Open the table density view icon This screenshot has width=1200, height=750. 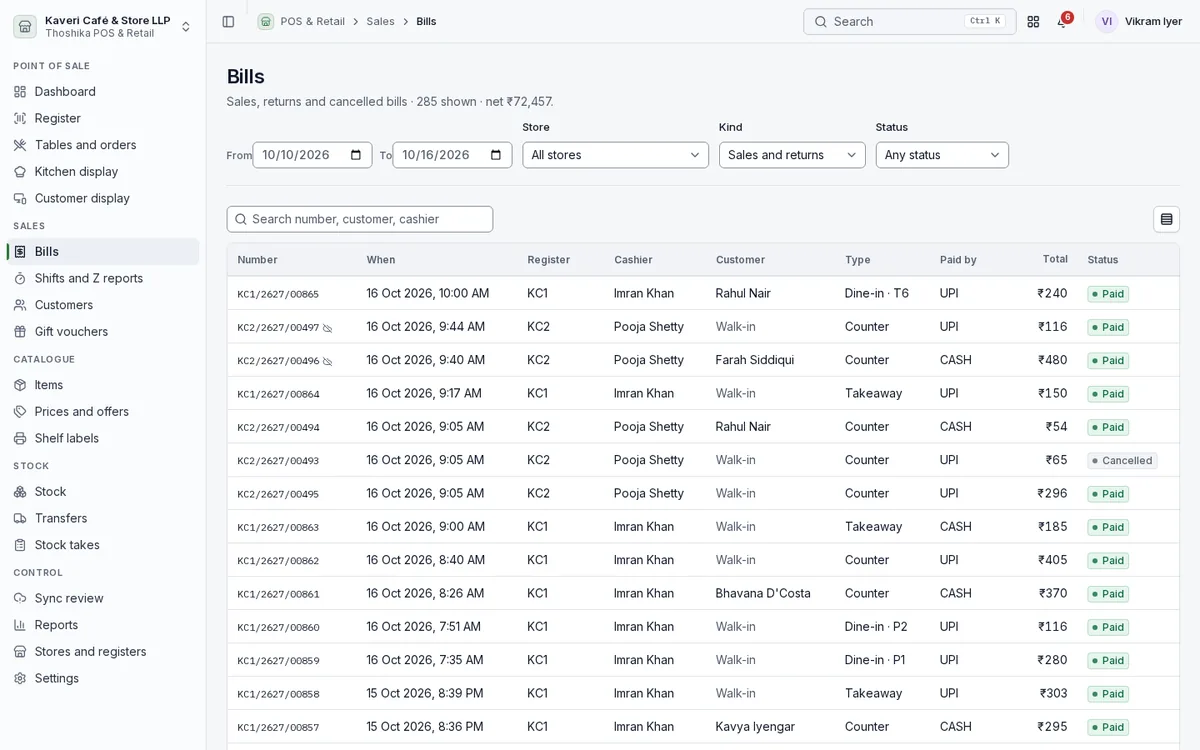(x=1166, y=219)
